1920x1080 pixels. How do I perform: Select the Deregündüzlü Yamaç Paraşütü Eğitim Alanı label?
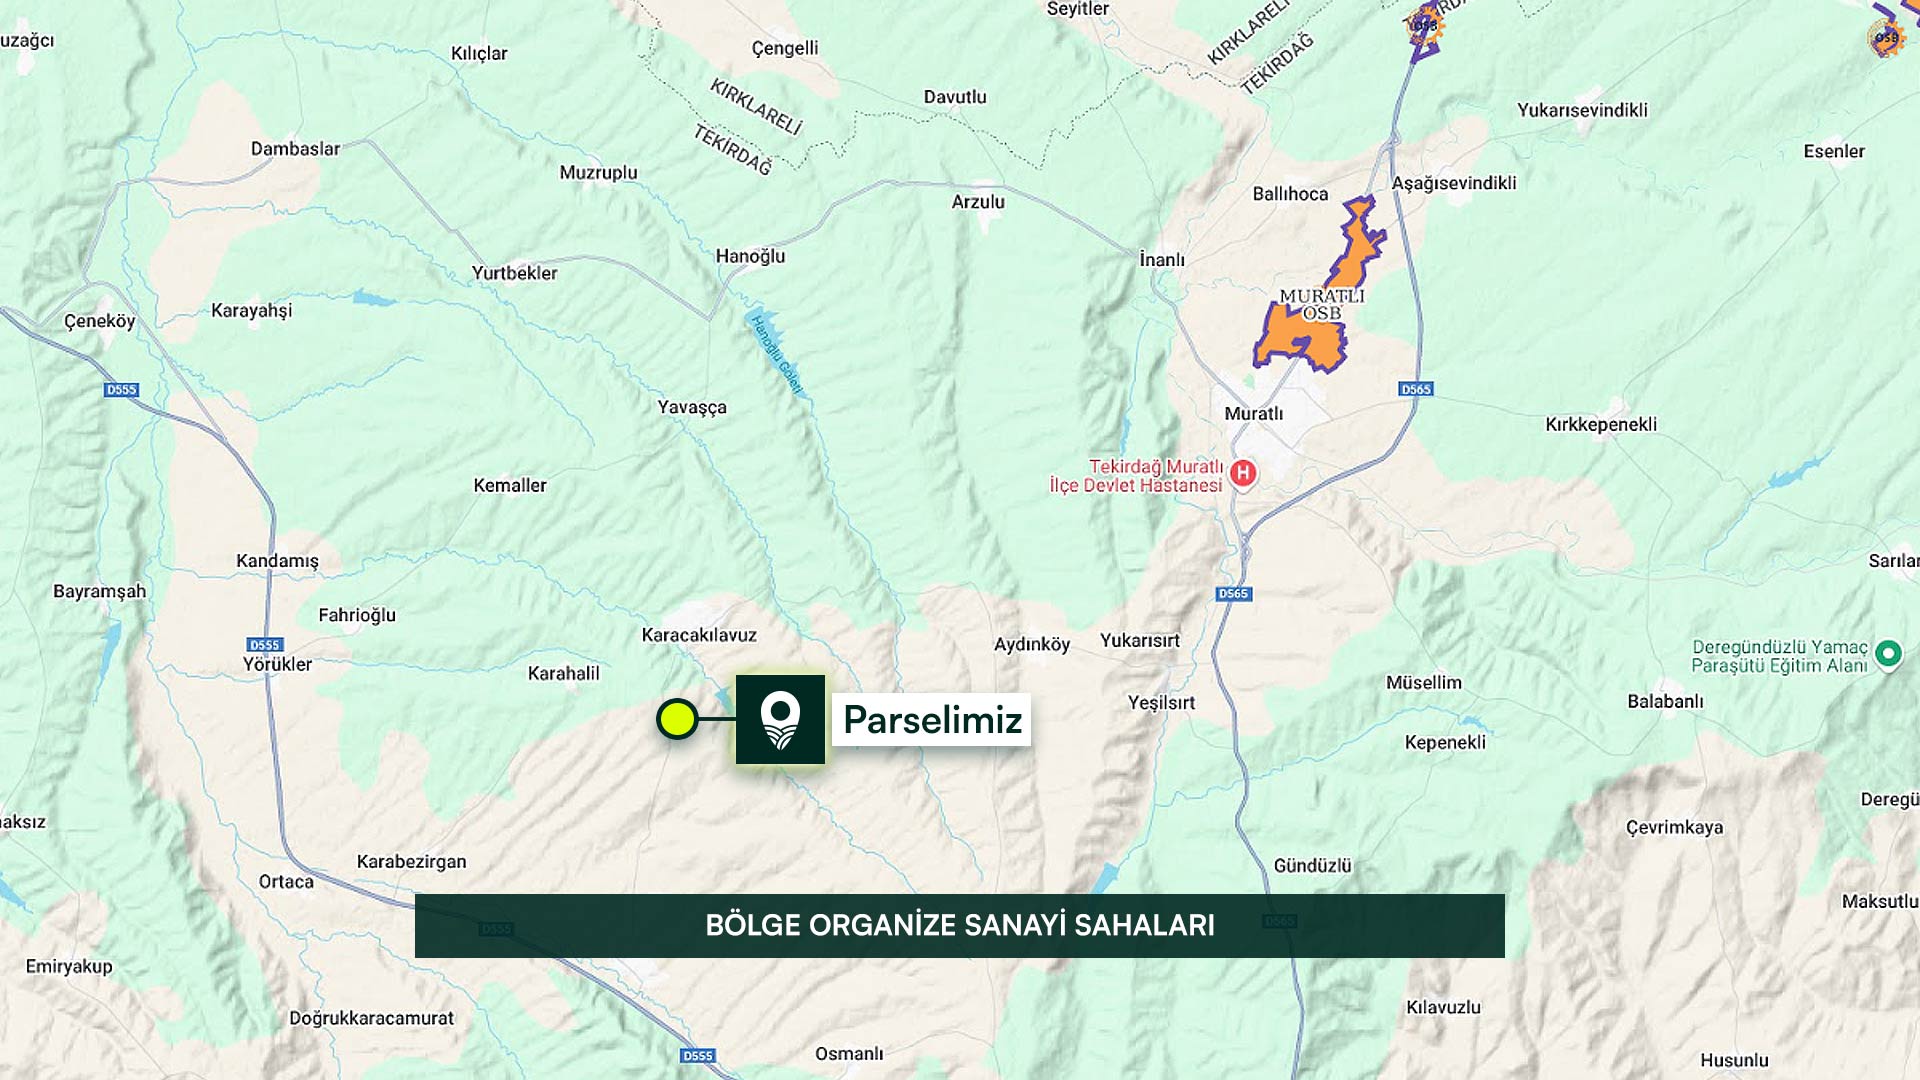pyautogui.click(x=1779, y=657)
